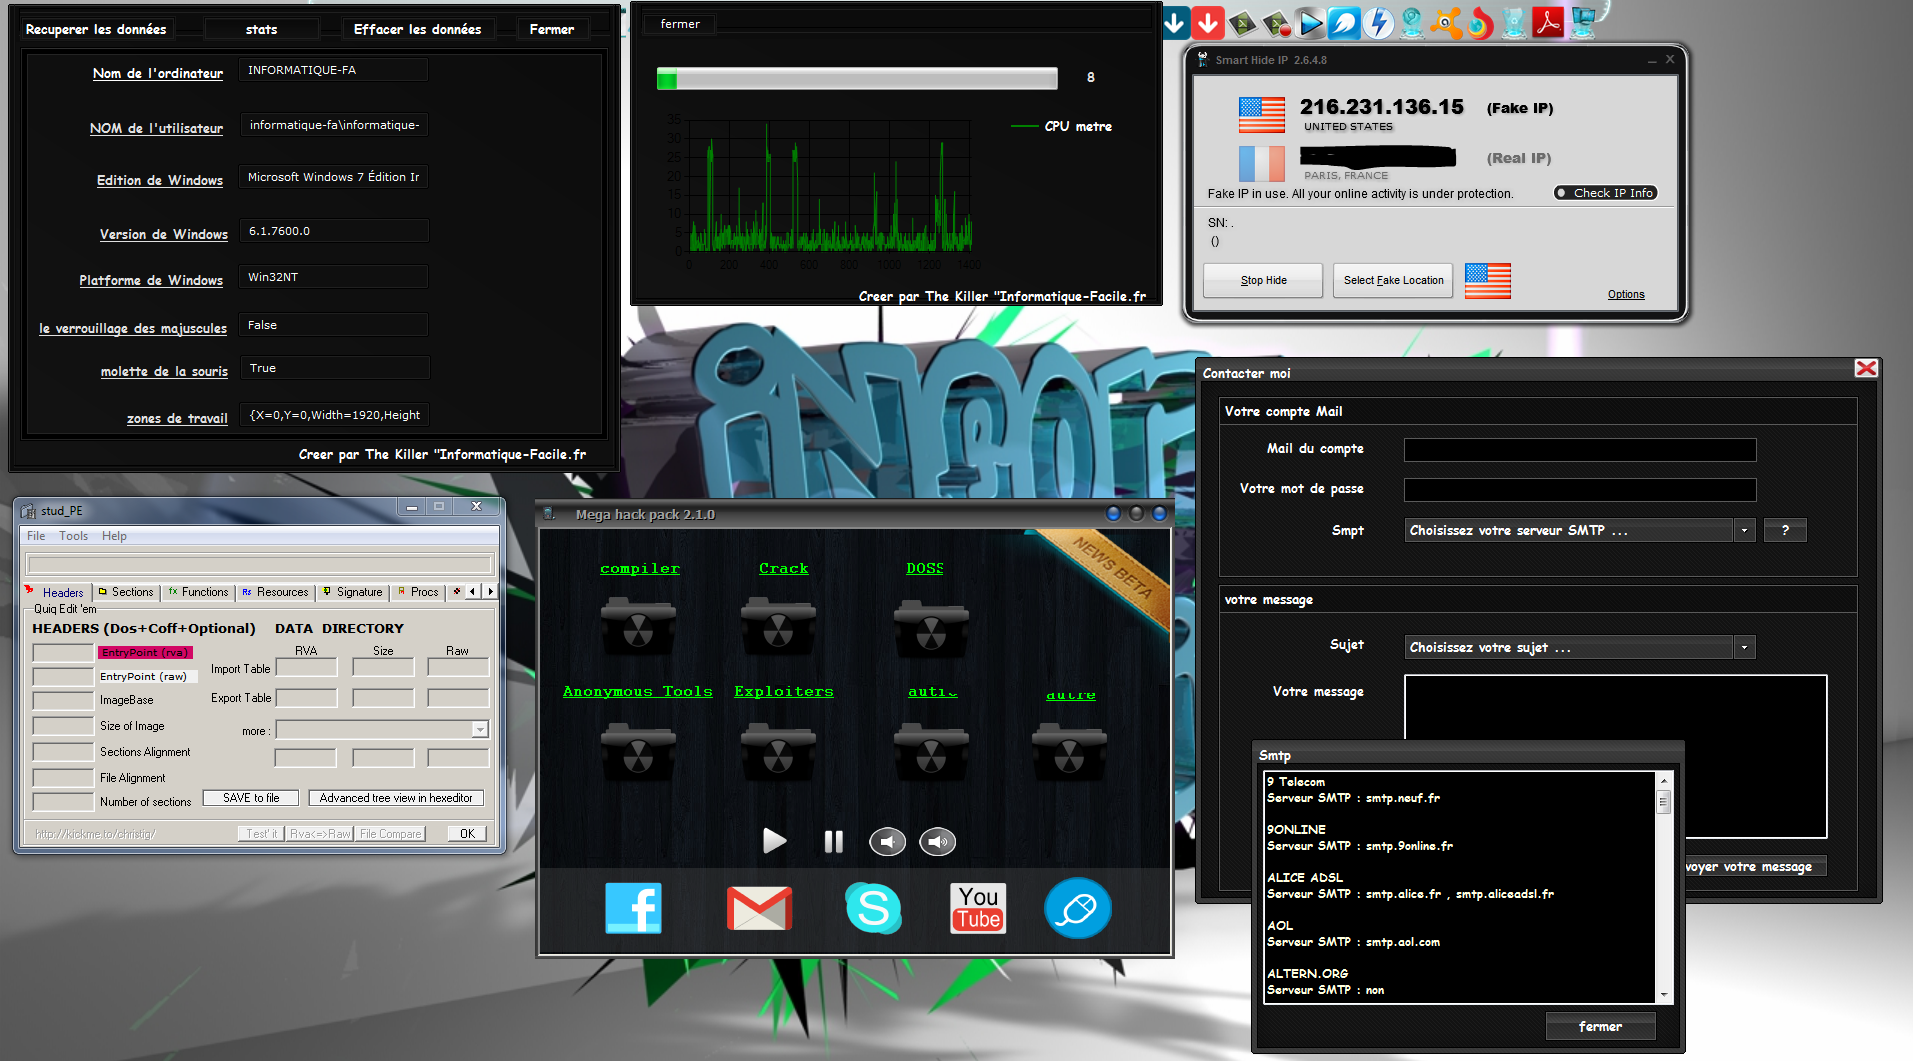Click the Skype icon in Mega hack pack

(873, 908)
